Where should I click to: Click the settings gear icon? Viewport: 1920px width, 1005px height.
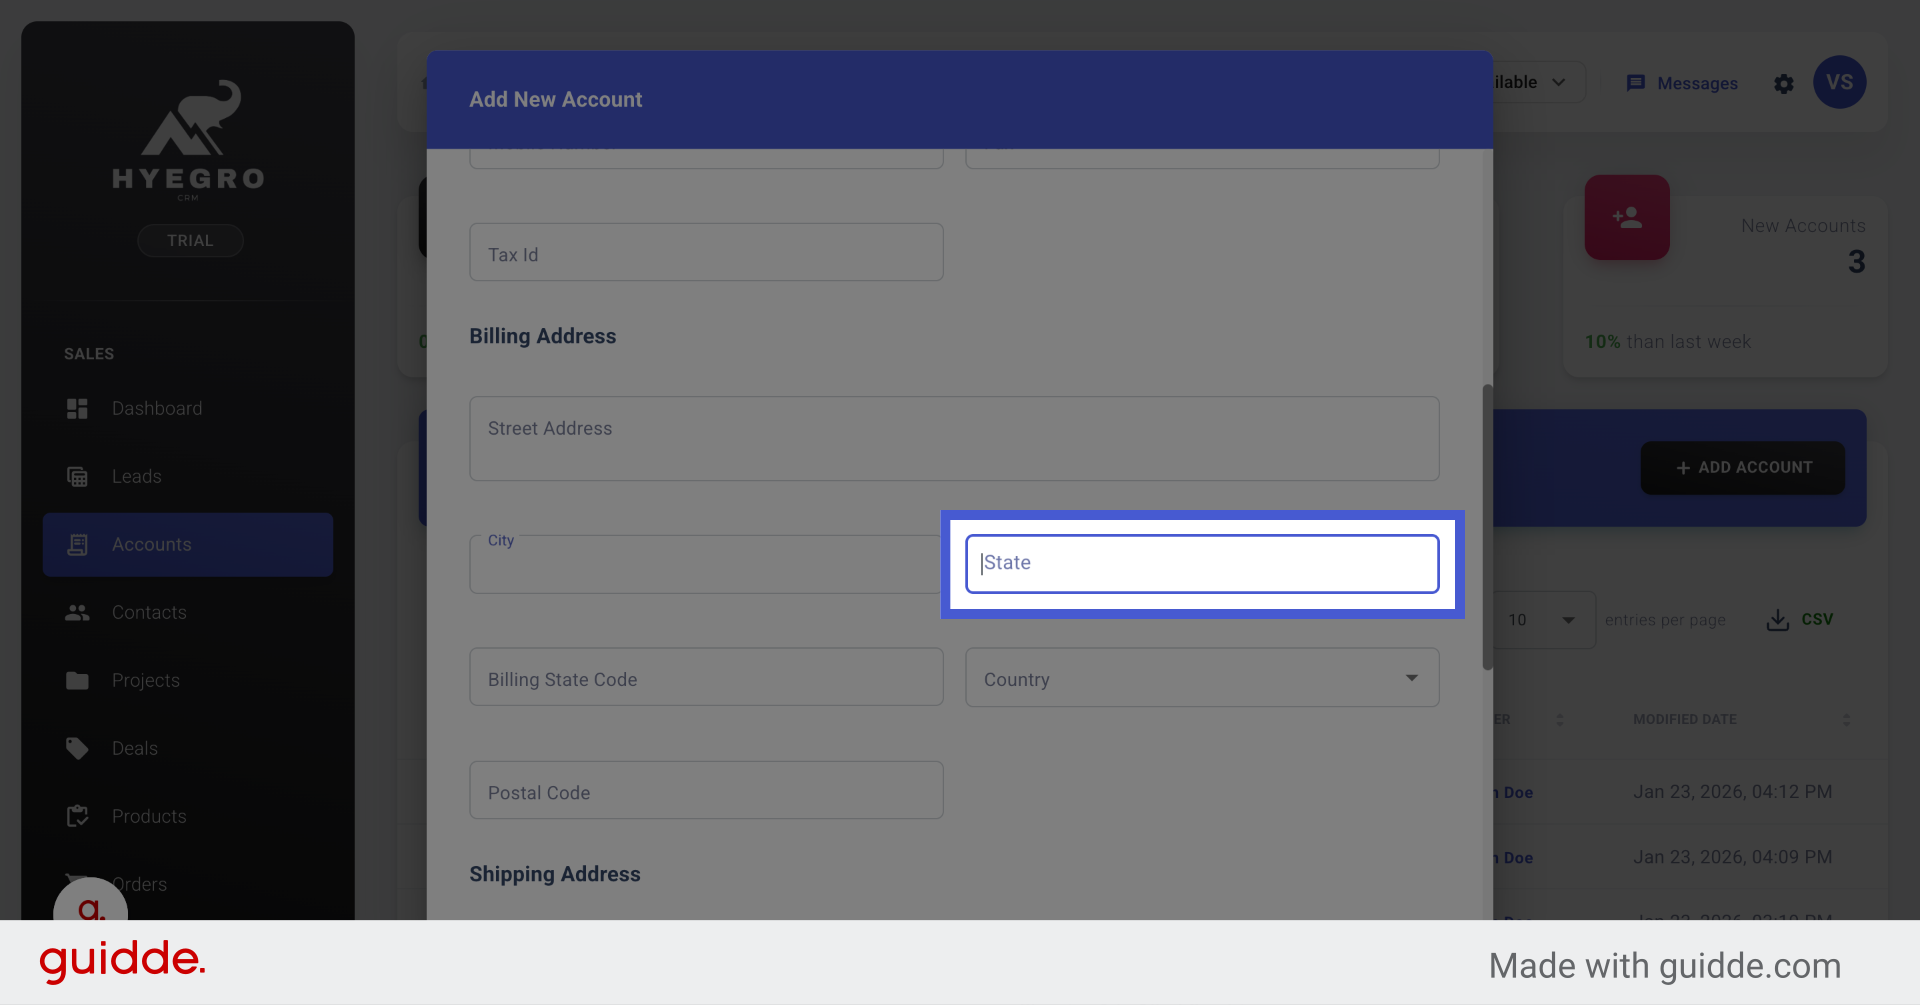[x=1784, y=84]
